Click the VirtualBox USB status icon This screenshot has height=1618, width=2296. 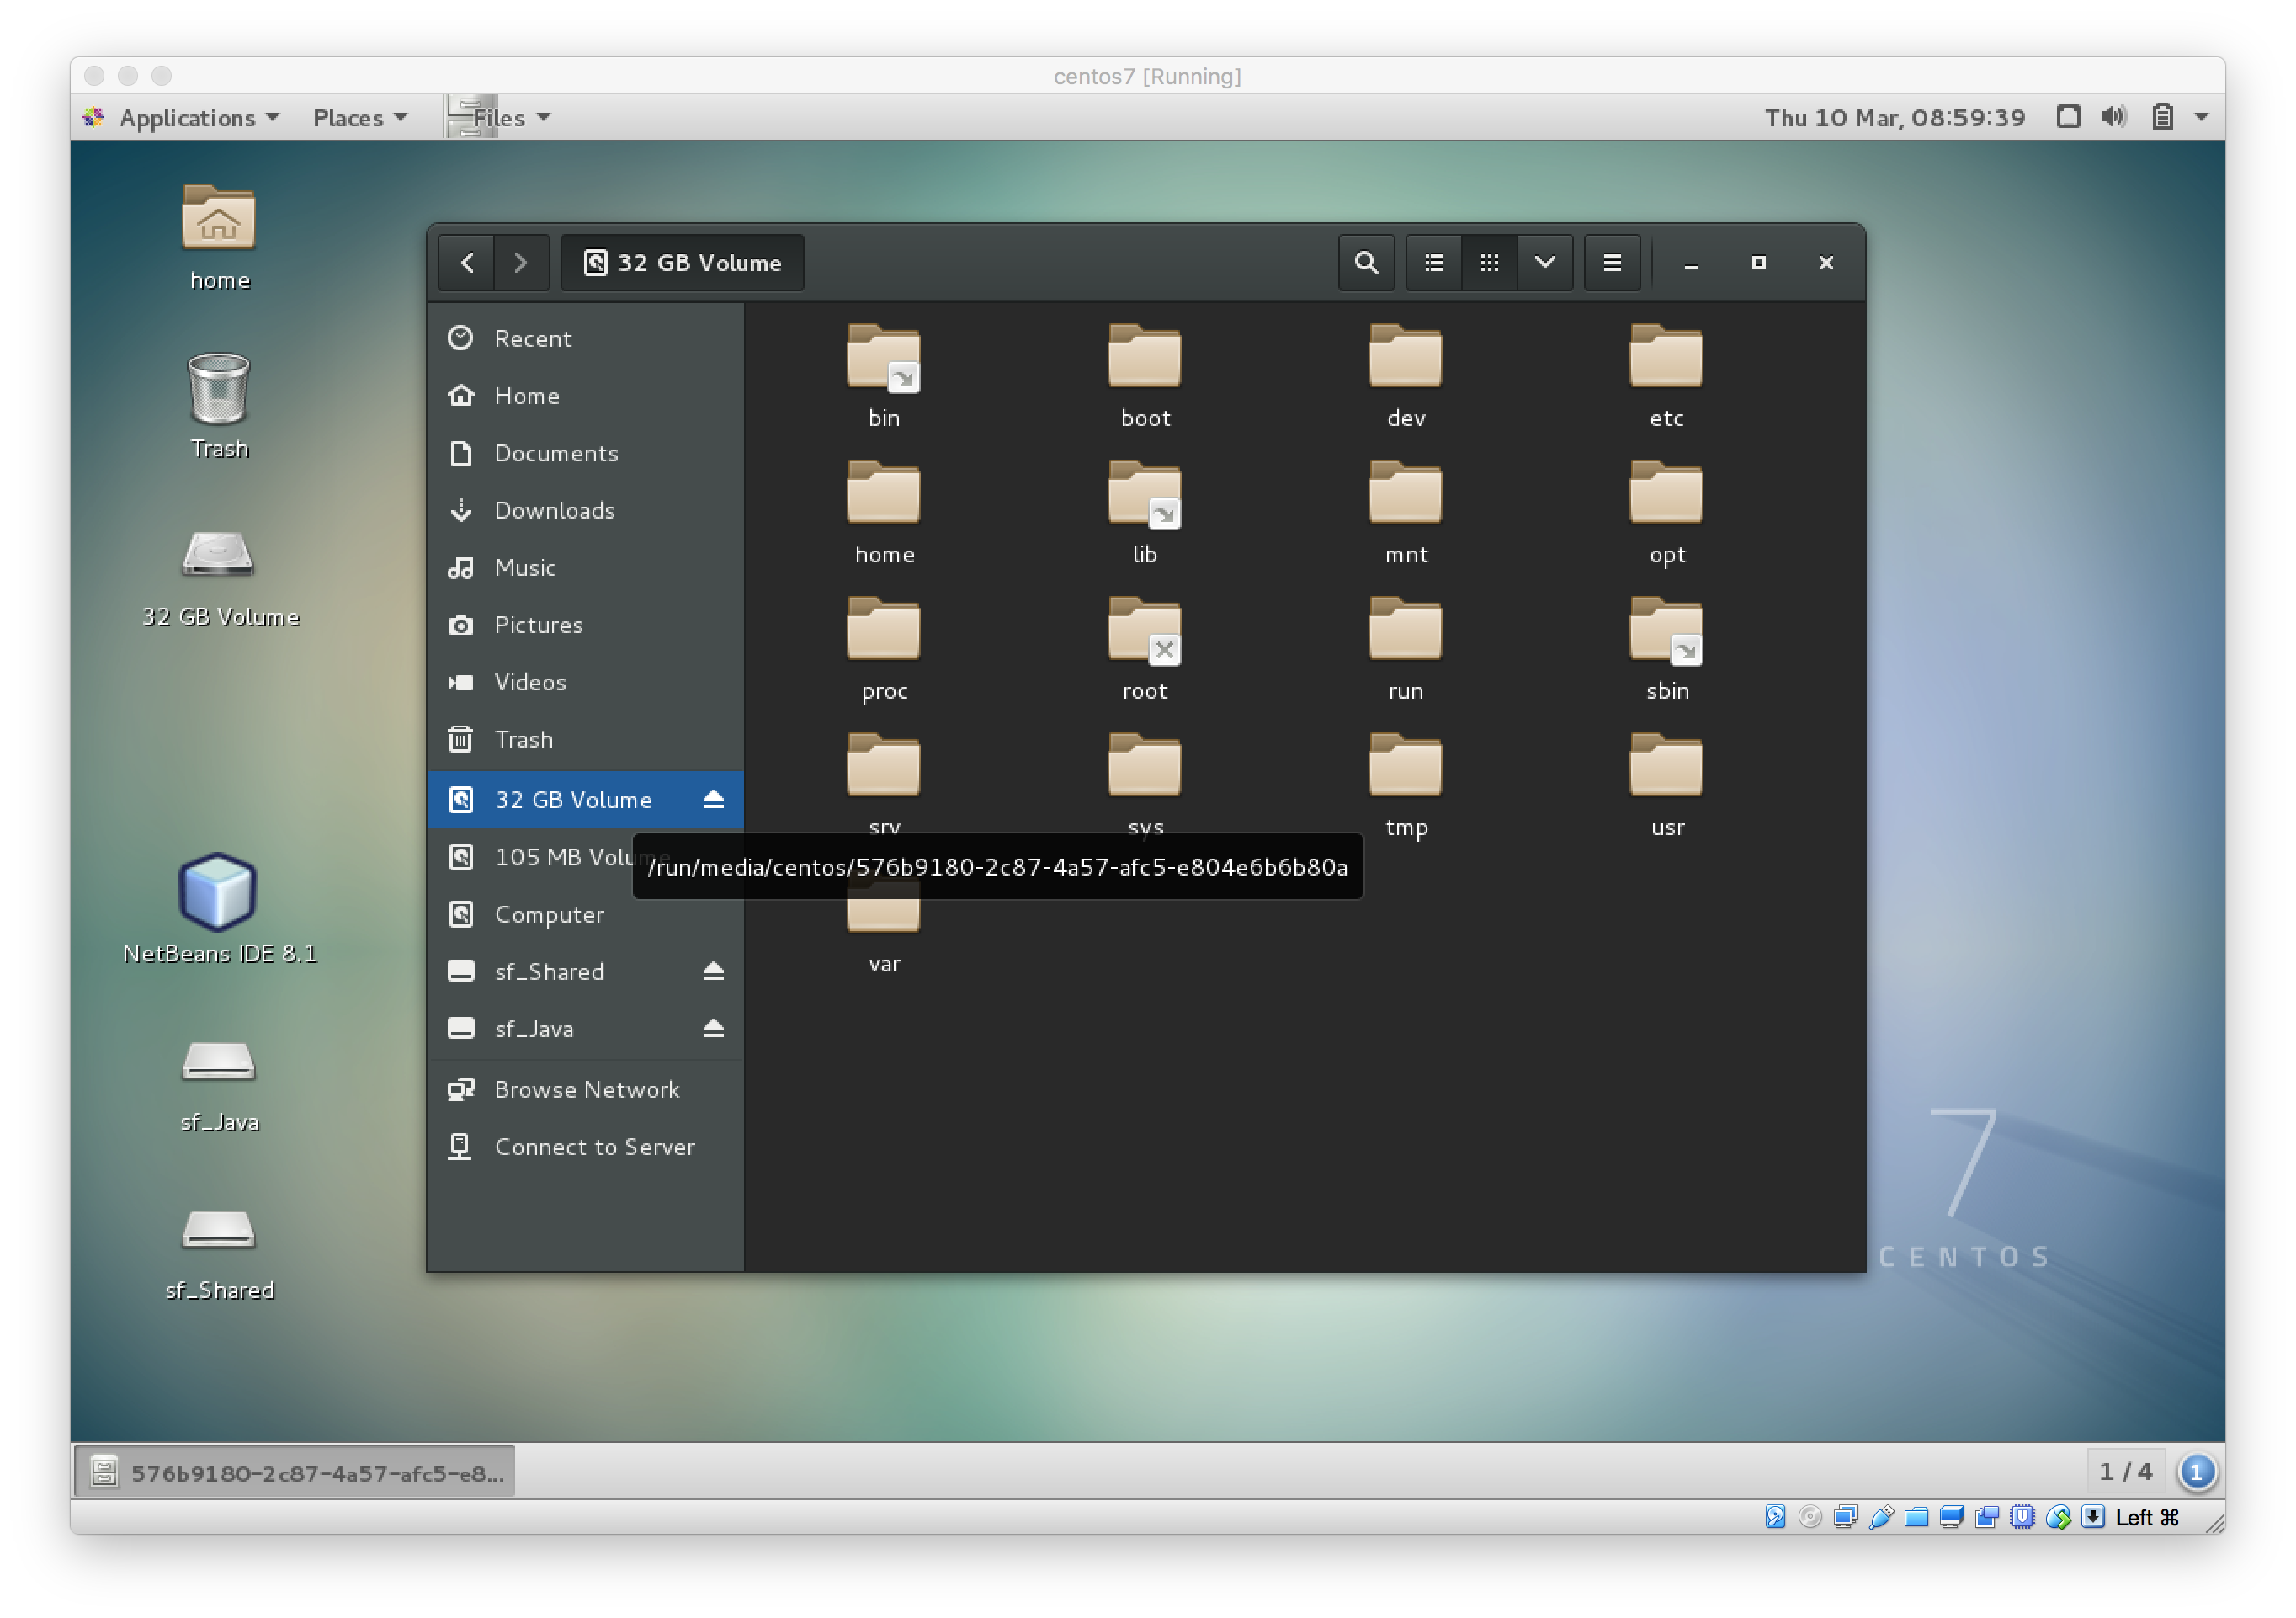pyautogui.click(x=1881, y=1518)
